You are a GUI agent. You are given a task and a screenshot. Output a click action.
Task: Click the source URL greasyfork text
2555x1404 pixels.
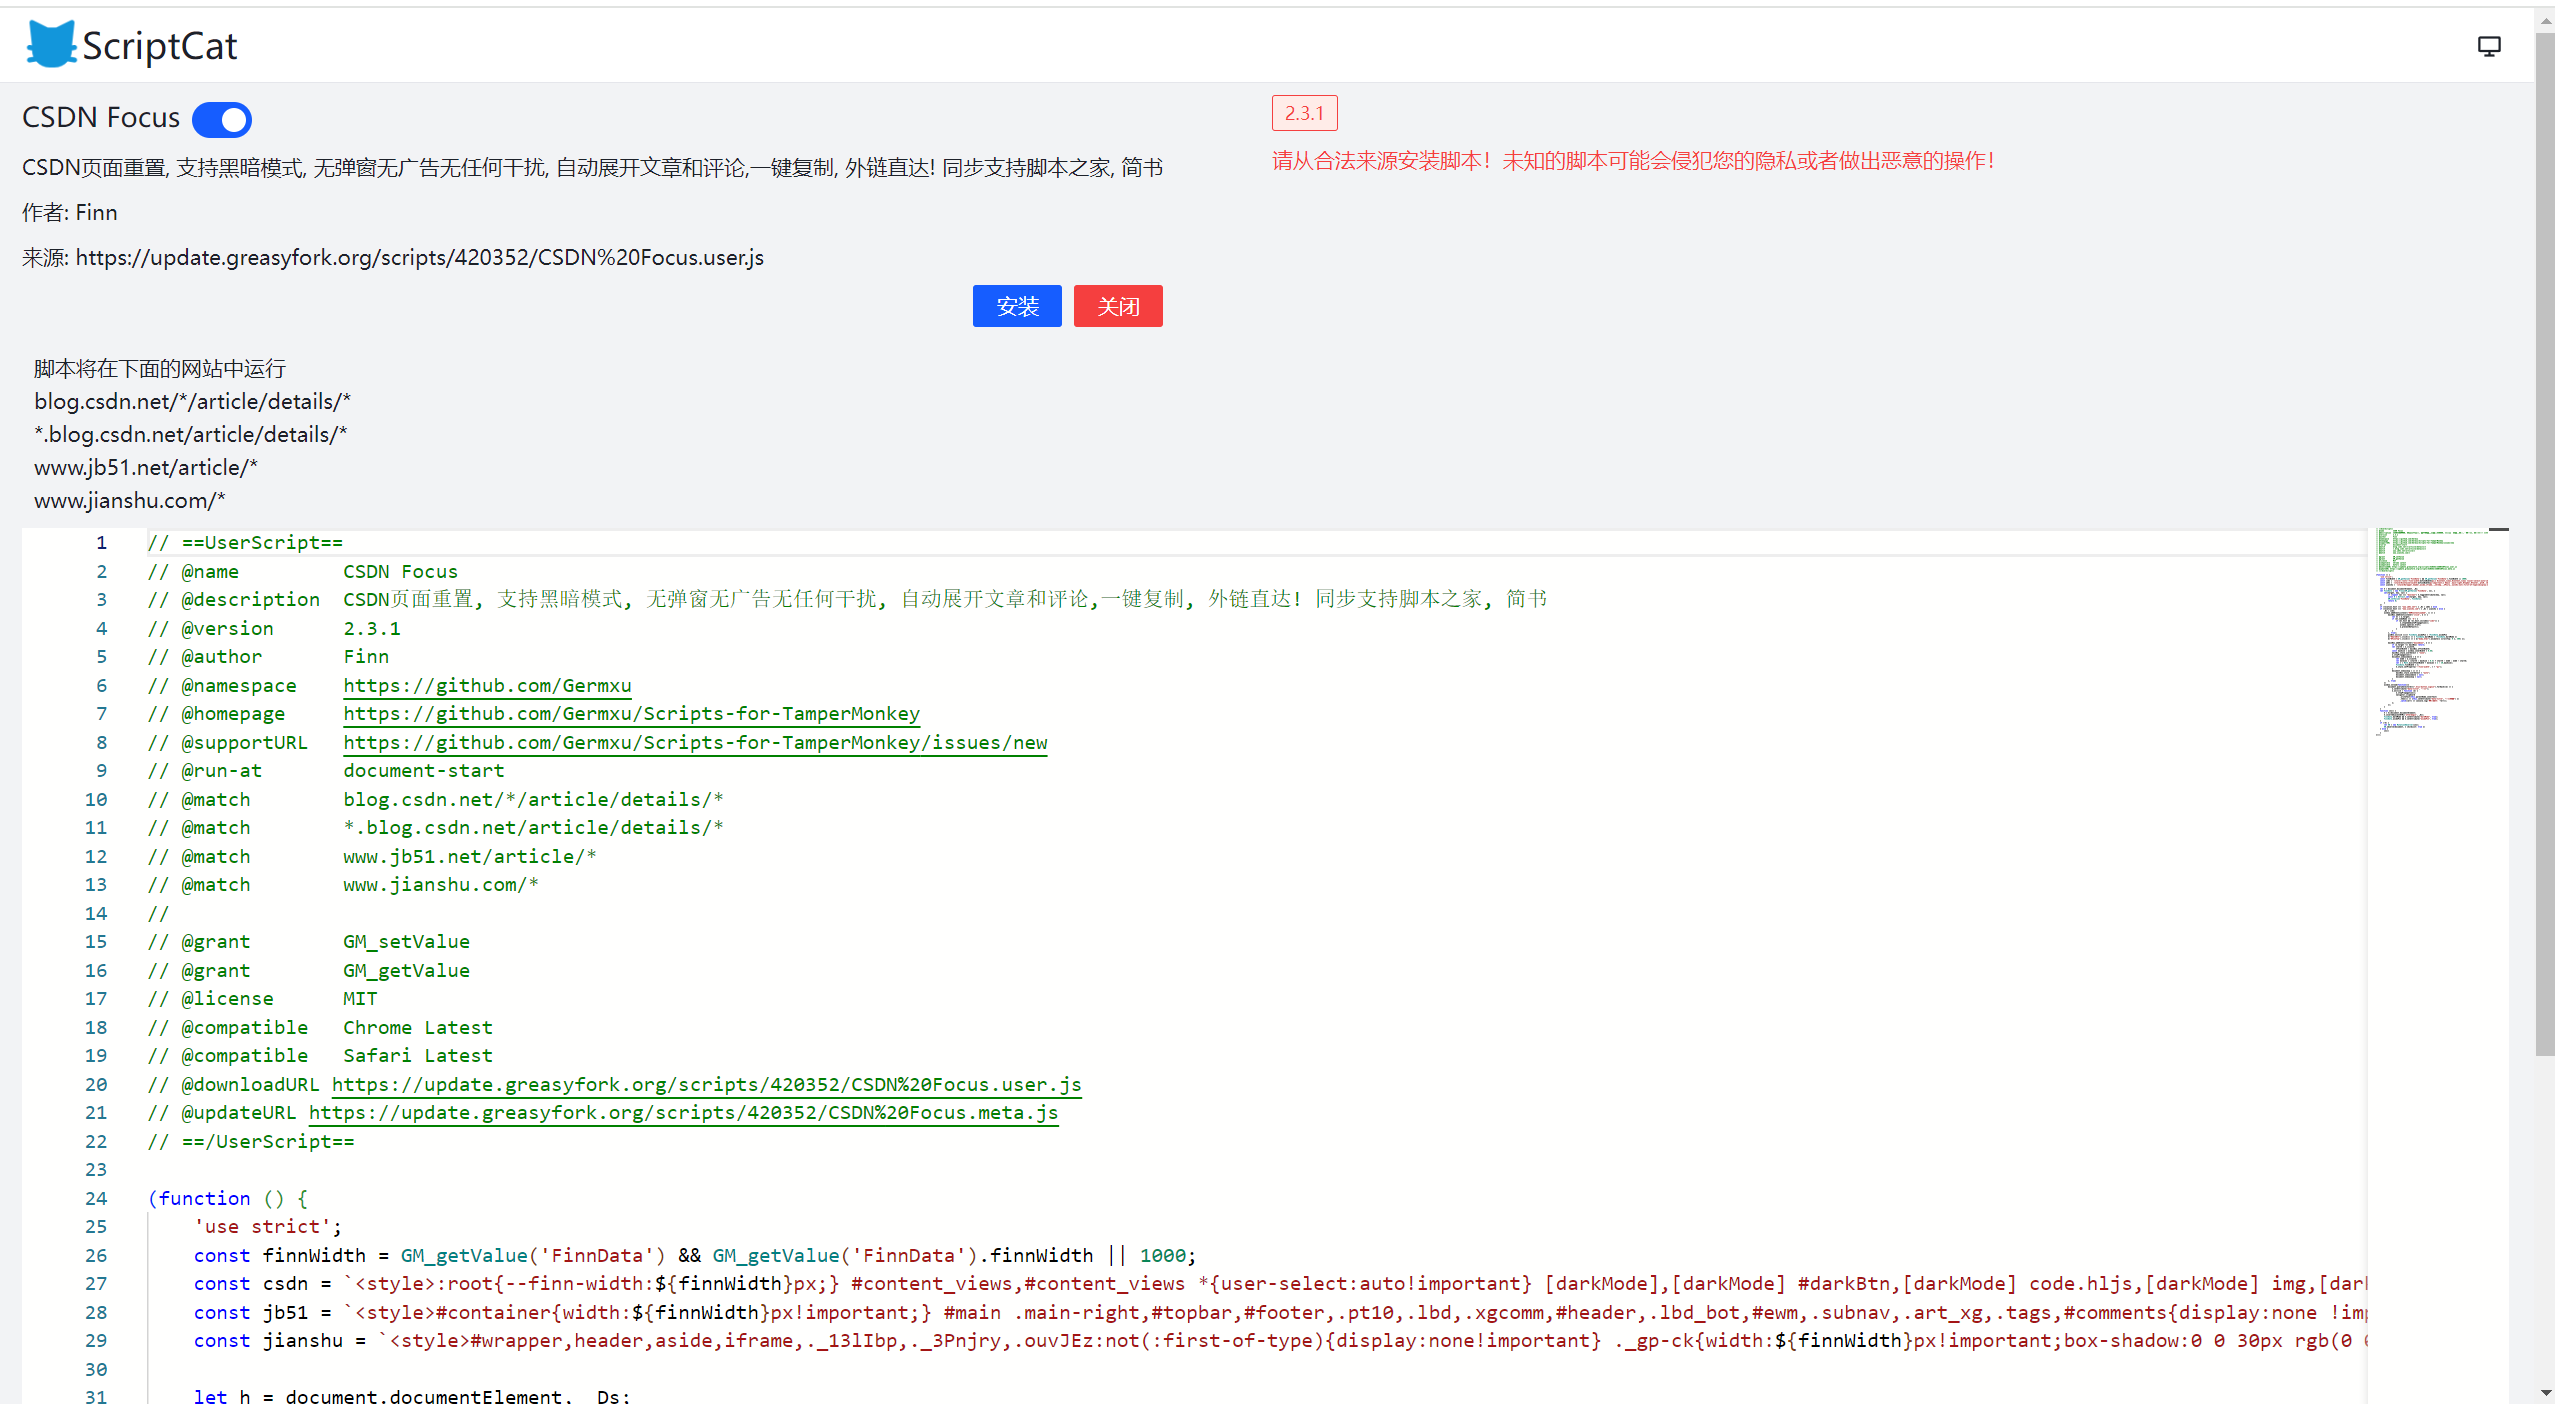point(419,258)
